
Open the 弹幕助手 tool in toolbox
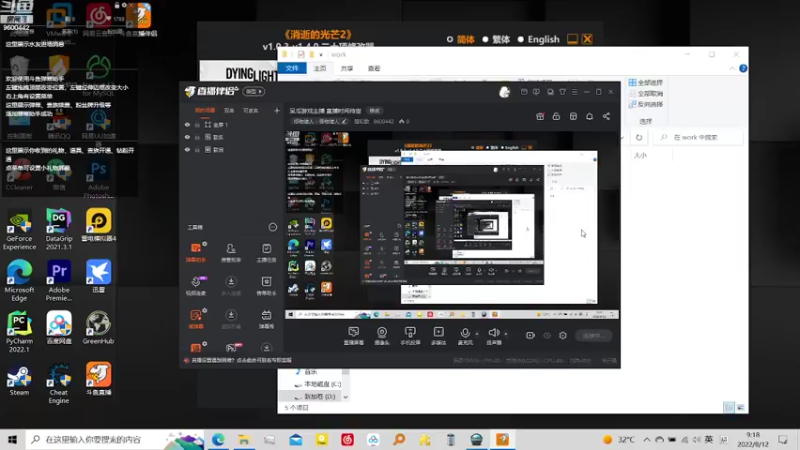196,252
